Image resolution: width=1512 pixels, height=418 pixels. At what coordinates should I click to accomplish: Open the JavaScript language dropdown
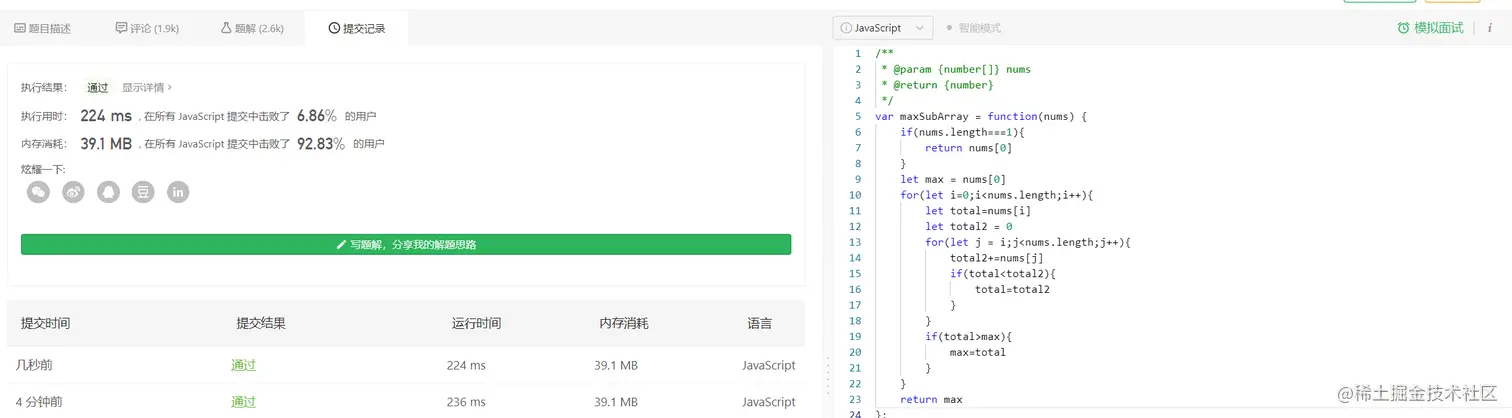[x=883, y=28]
